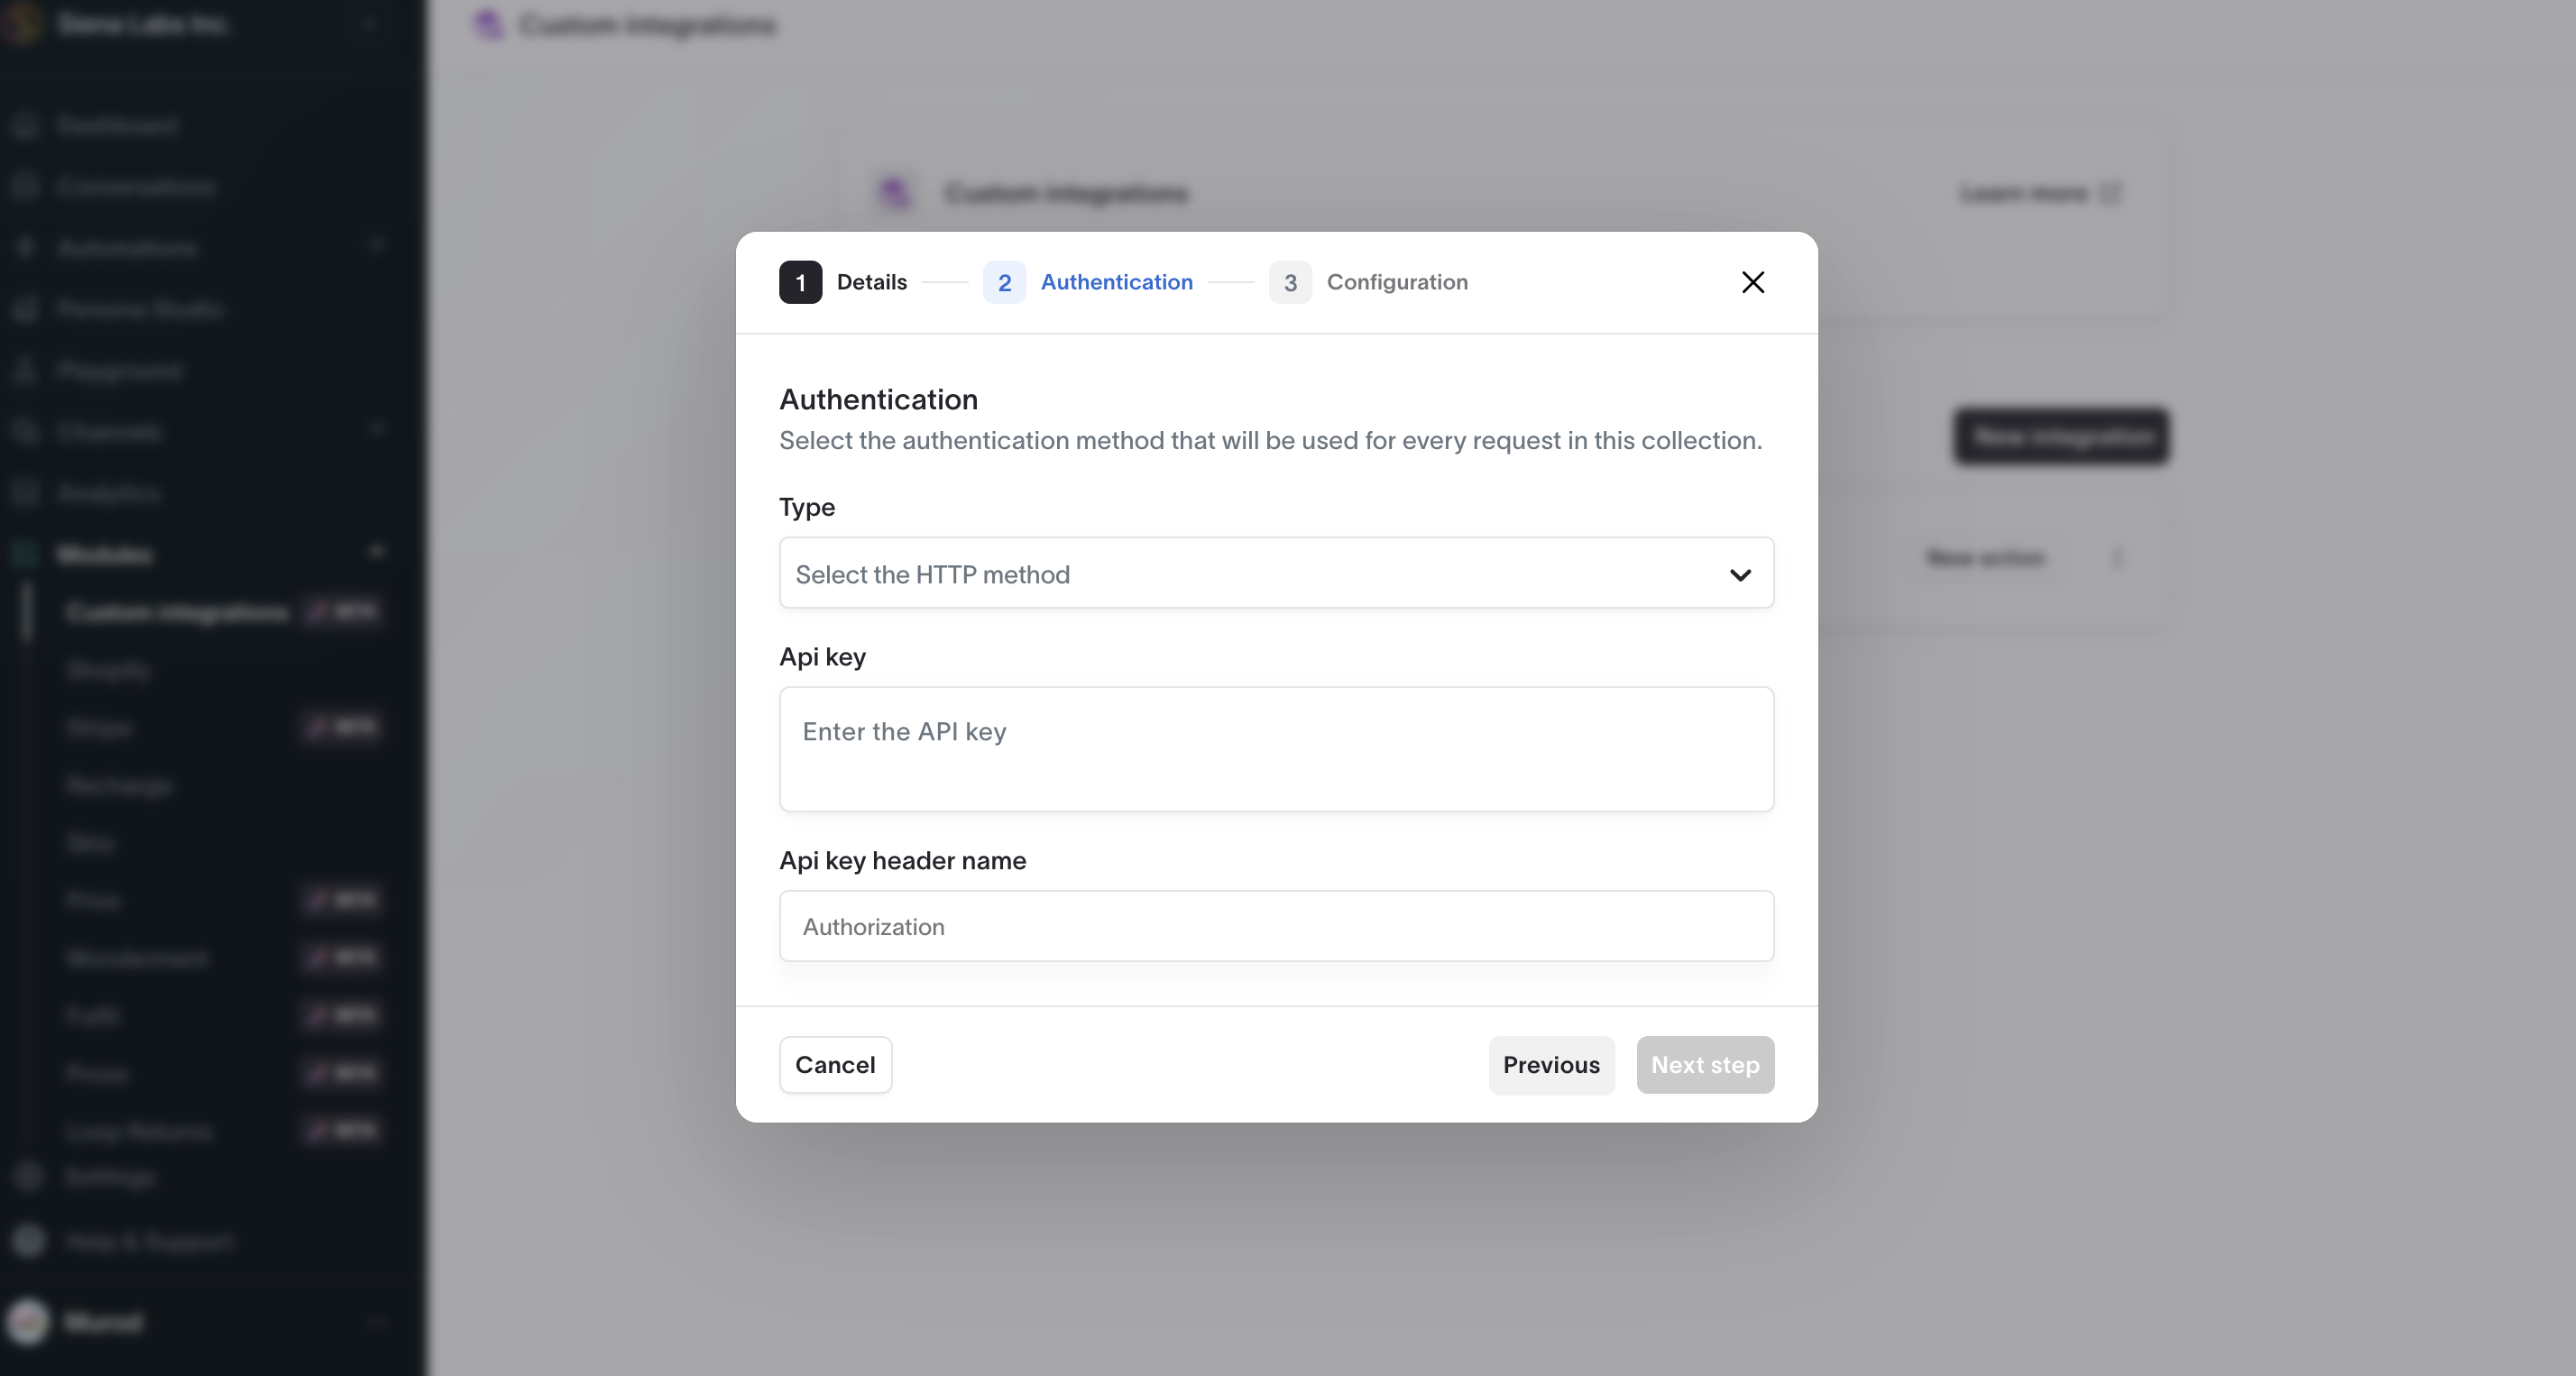
Task: Select step number 1 badge
Action: coord(800,282)
